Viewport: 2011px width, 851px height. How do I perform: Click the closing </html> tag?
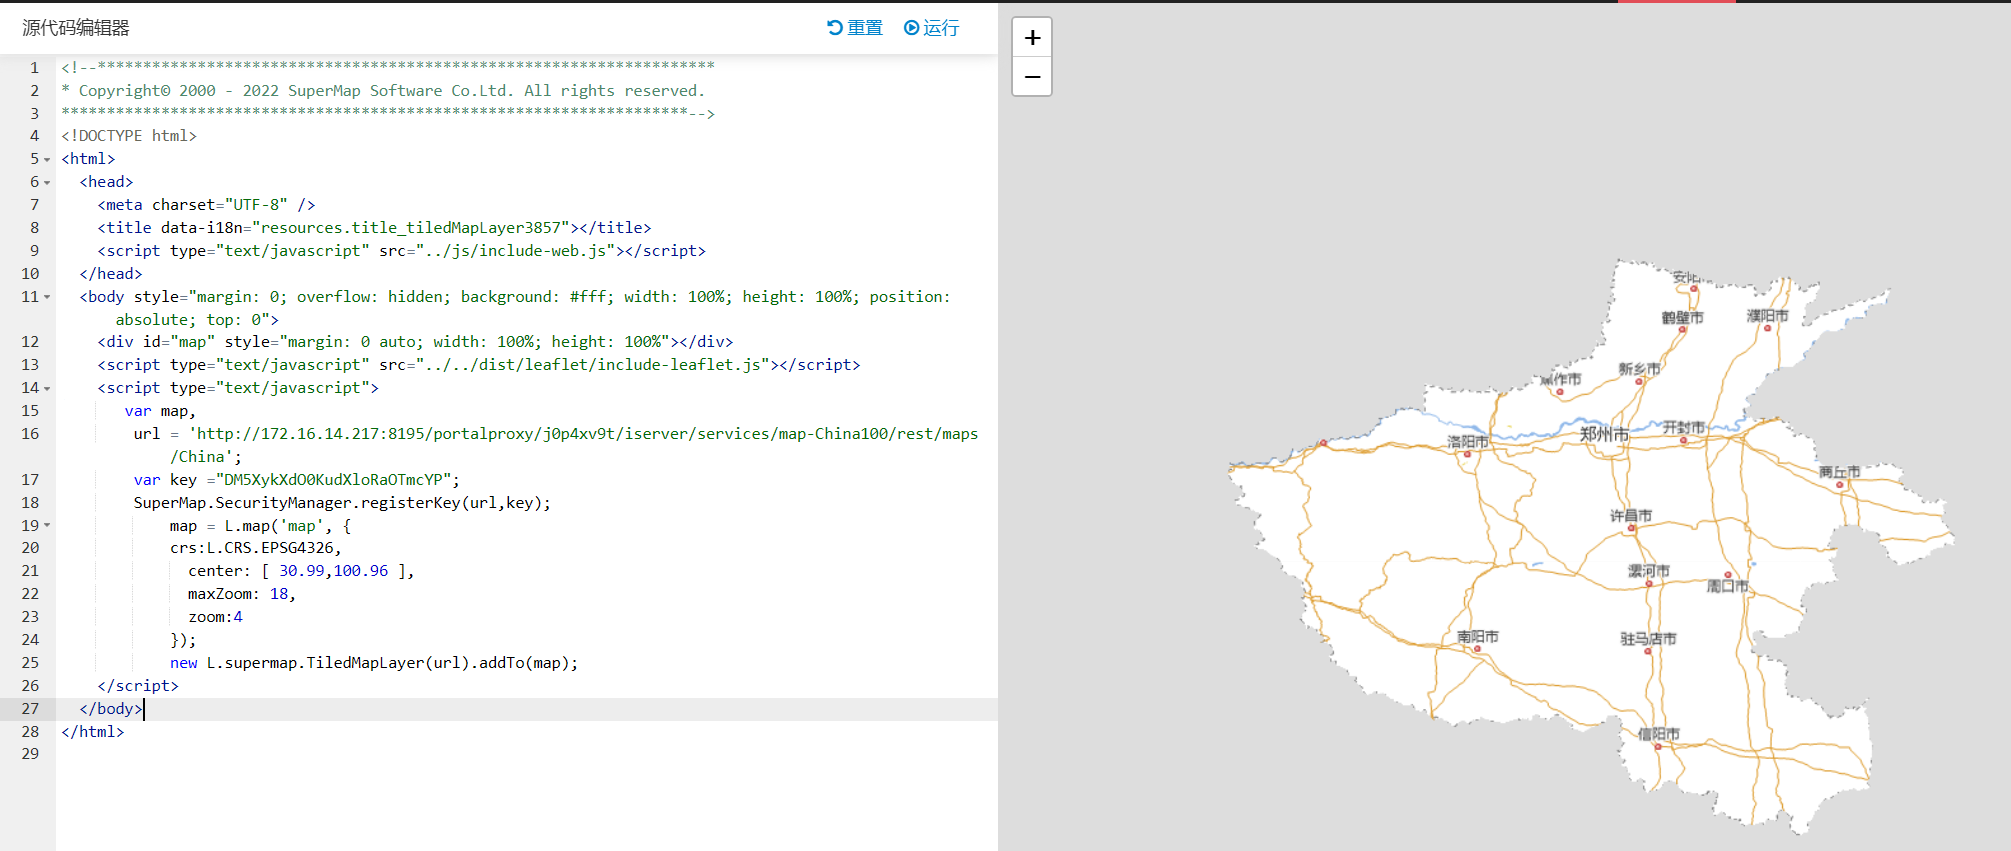click(x=93, y=732)
